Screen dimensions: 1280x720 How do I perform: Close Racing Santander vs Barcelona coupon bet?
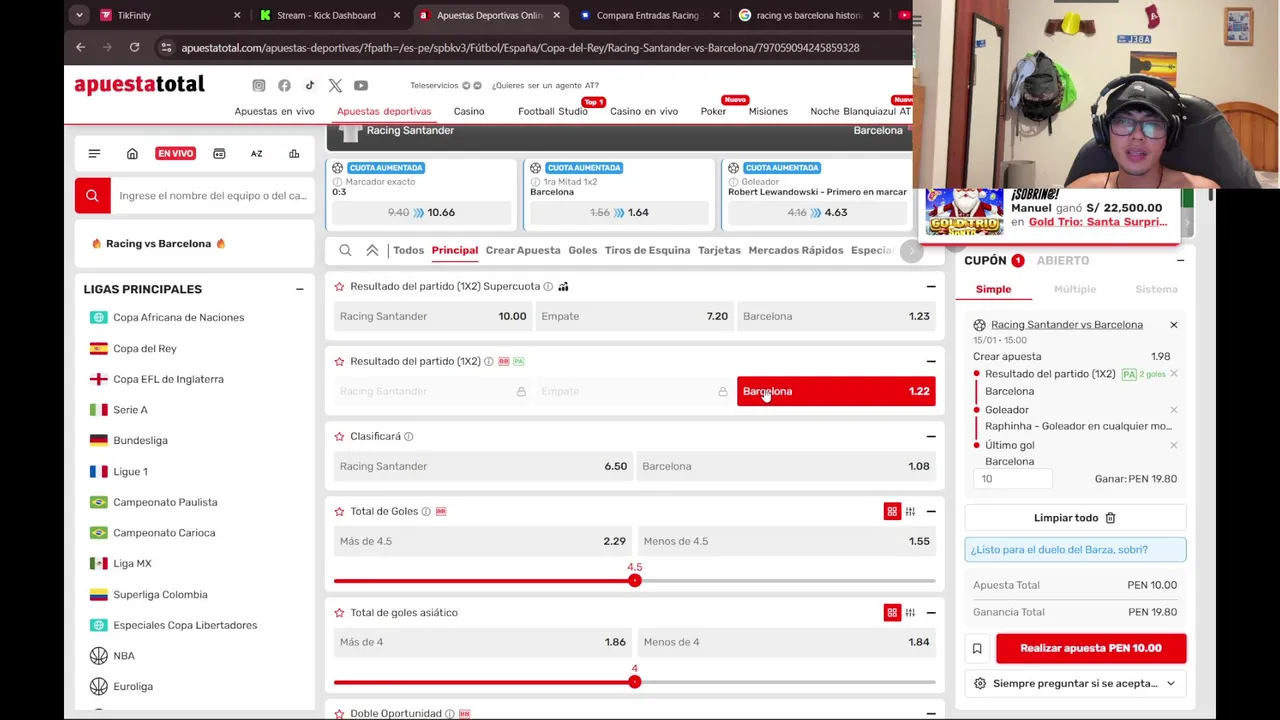[x=1174, y=325]
